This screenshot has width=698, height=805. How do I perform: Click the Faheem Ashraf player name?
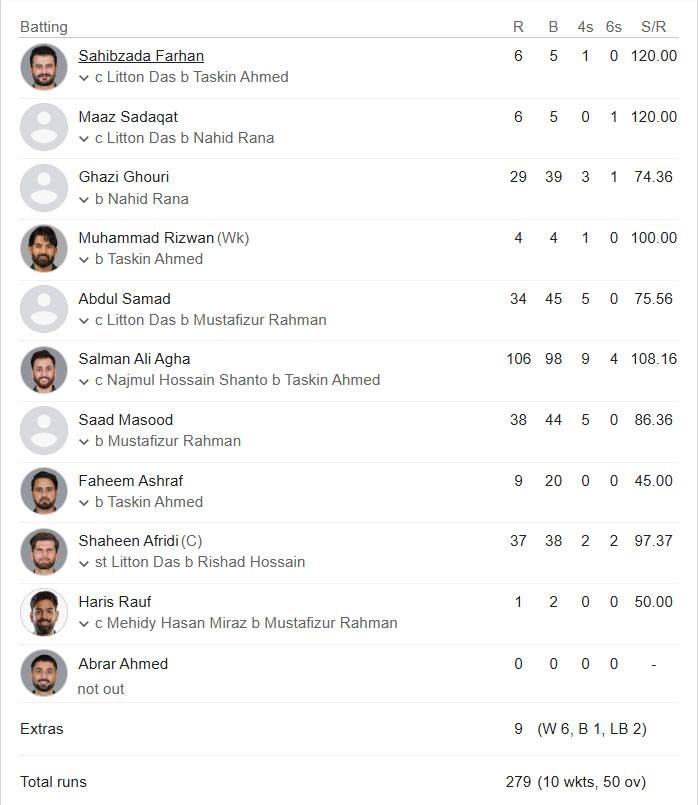pyautogui.click(x=131, y=481)
